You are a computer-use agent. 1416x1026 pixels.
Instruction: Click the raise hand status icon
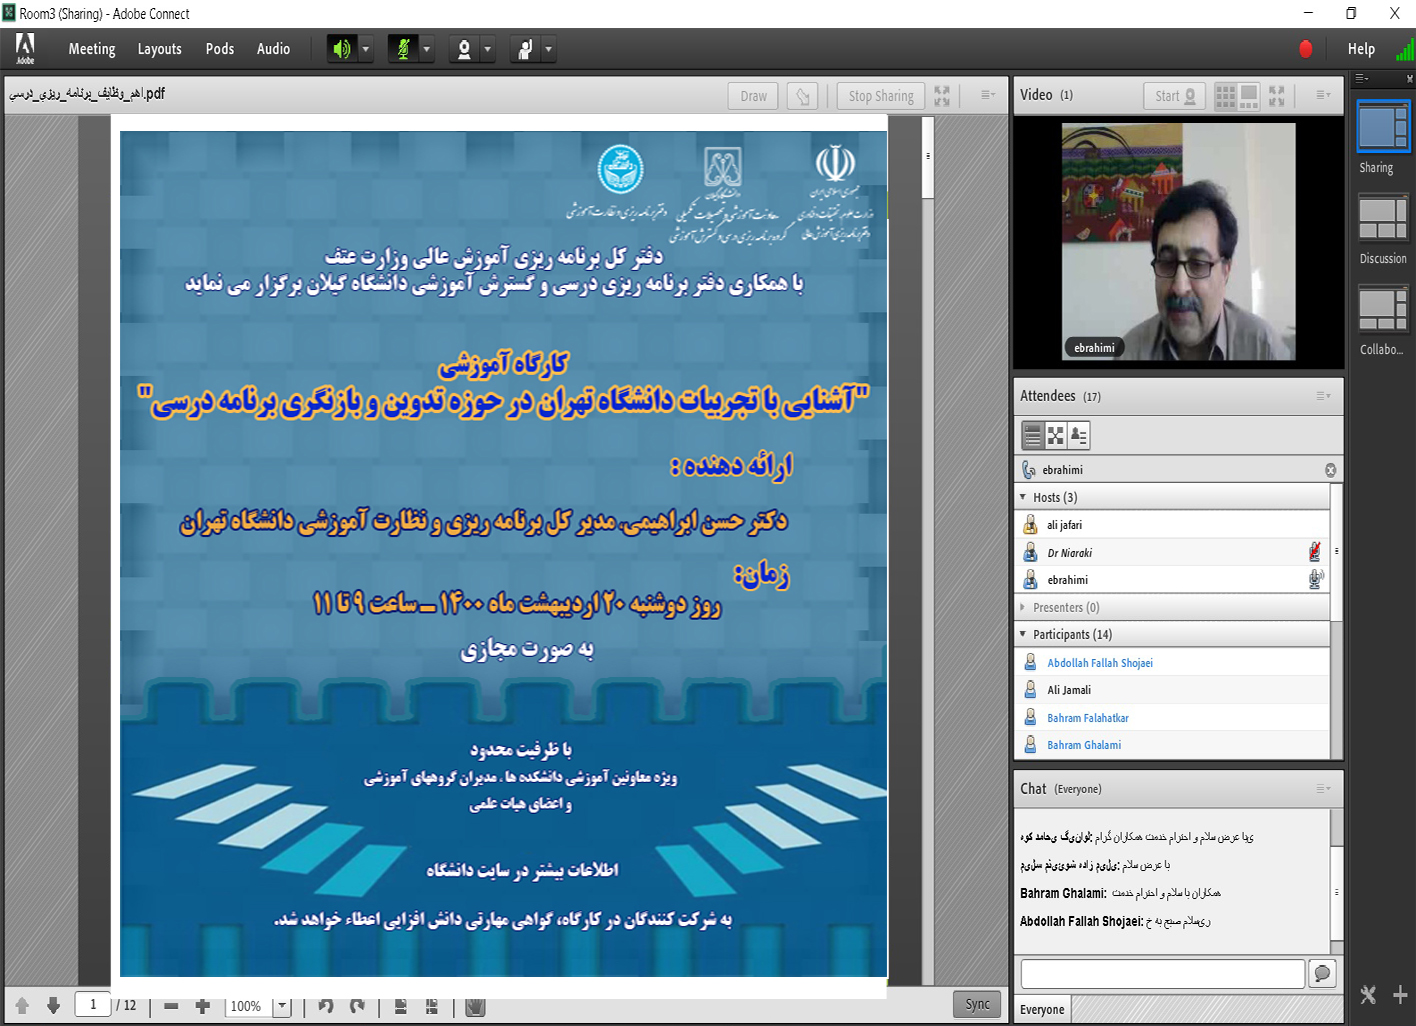click(525, 49)
